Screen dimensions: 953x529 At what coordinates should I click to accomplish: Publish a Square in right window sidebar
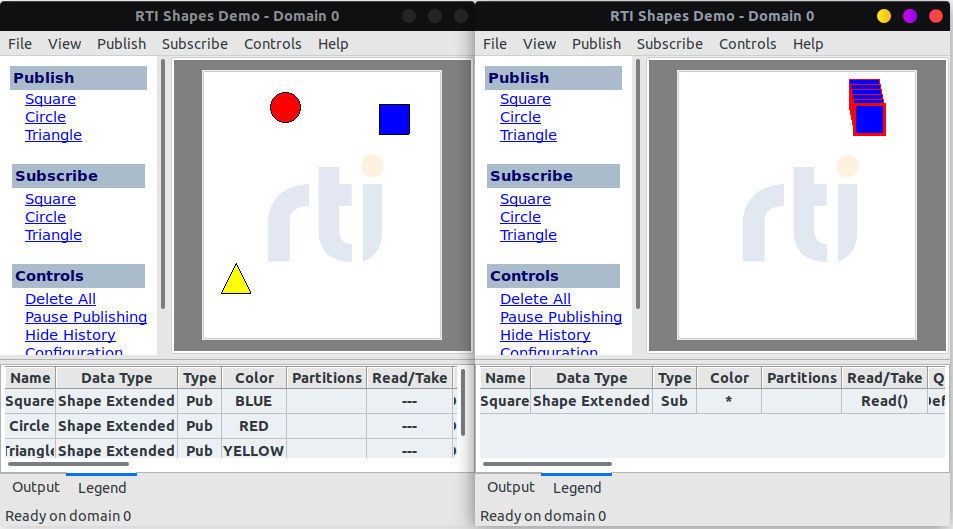point(525,99)
